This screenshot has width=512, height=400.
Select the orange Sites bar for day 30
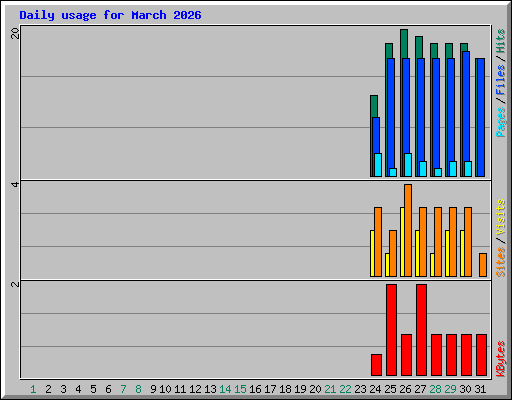coord(468,242)
